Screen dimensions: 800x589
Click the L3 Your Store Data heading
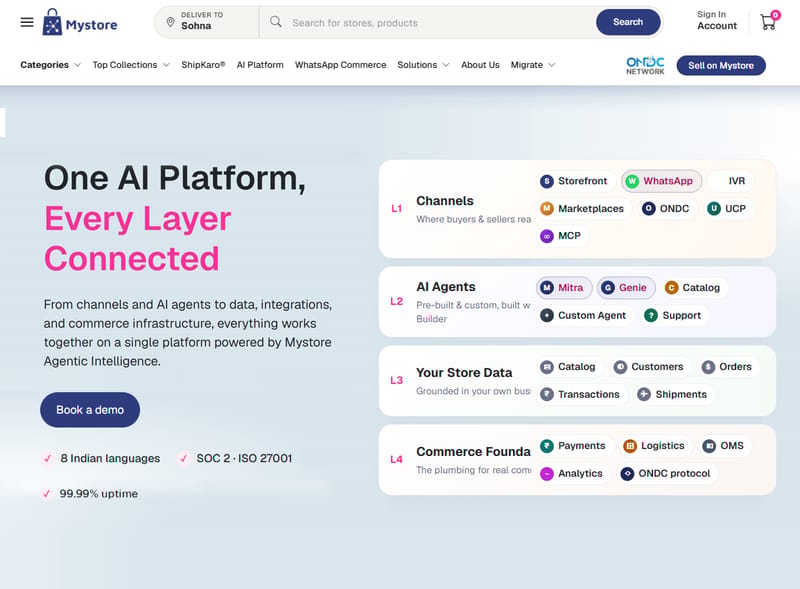(x=464, y=373)
